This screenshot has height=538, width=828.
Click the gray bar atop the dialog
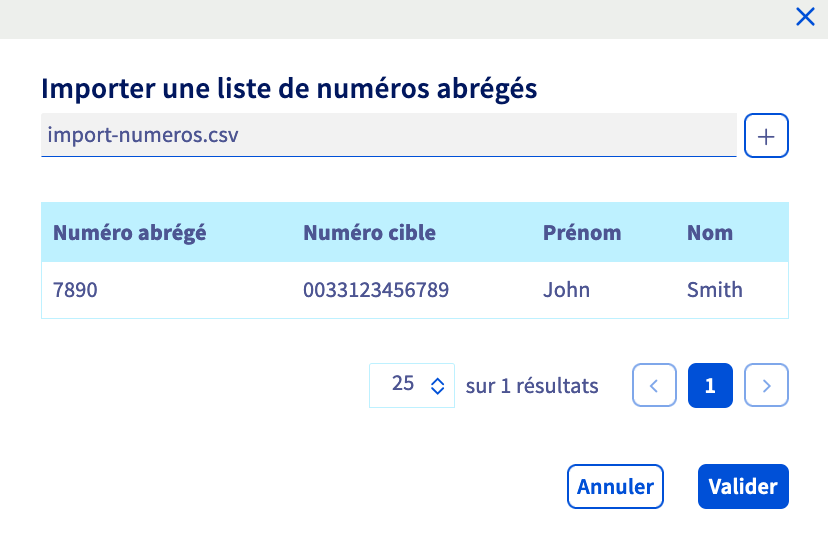click(400, 18)
